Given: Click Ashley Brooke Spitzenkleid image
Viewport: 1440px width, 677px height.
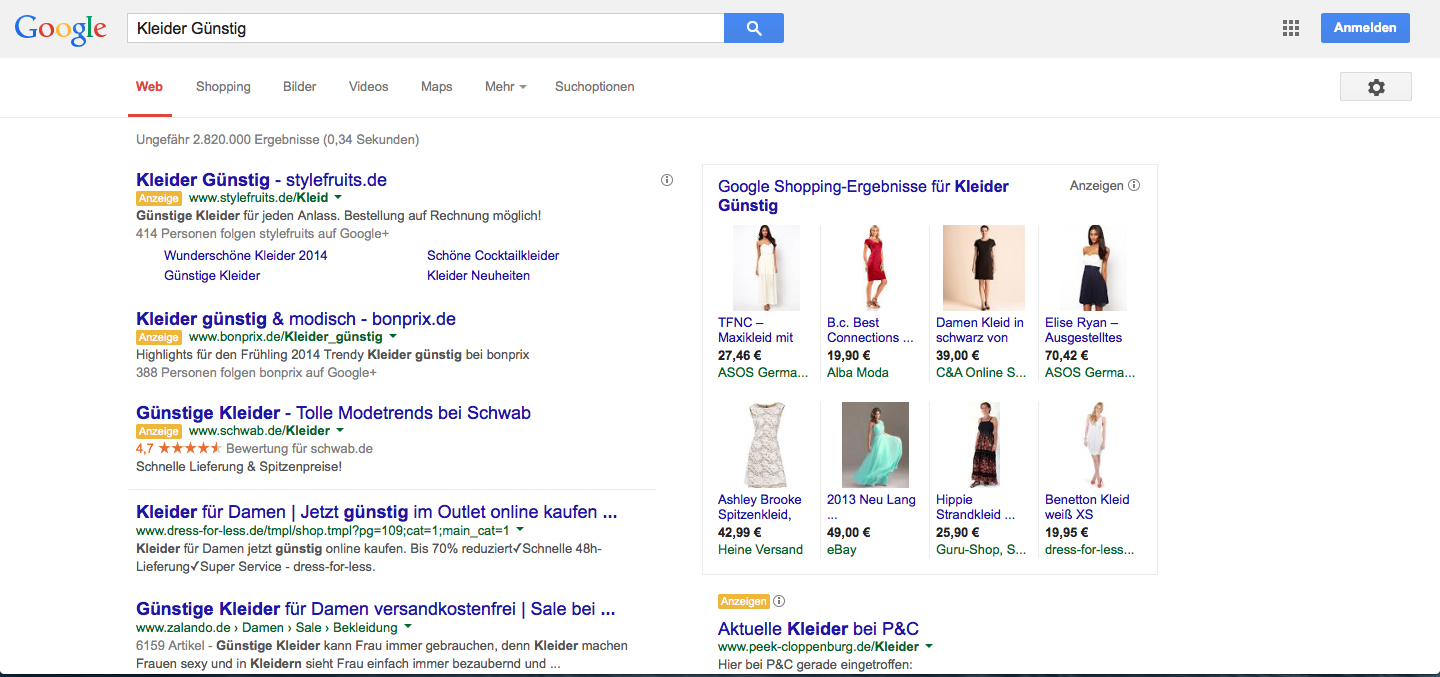Looking at the screenshot, I should point(766,445).
